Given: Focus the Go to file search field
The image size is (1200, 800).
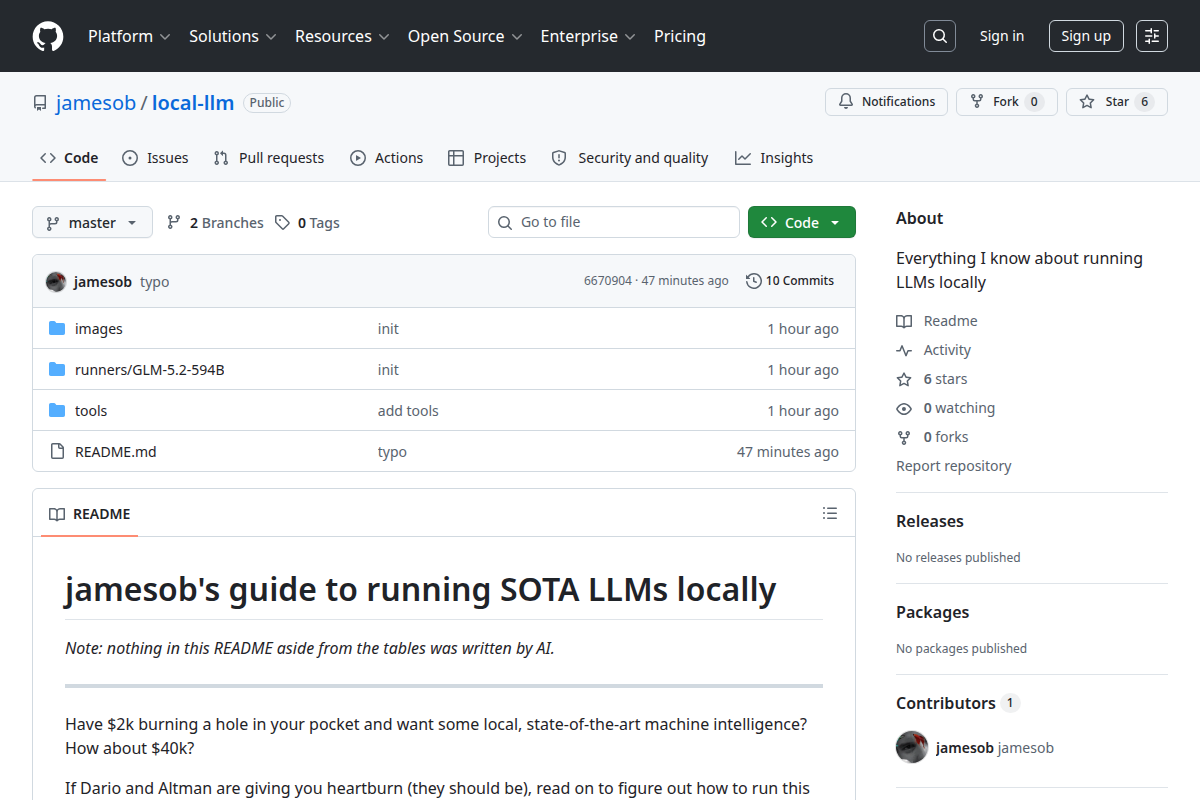Looking at the screenshot, I should (x=614, y=222).
